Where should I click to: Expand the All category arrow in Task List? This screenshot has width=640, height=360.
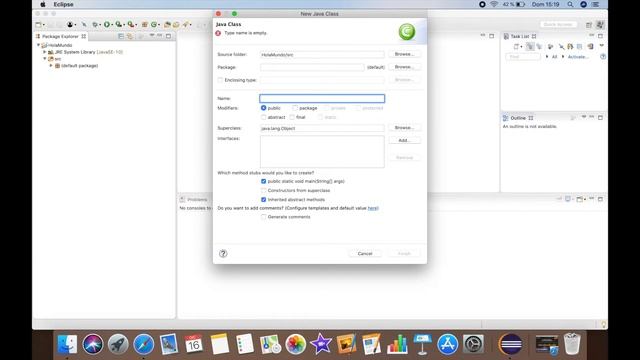point(547,57)
